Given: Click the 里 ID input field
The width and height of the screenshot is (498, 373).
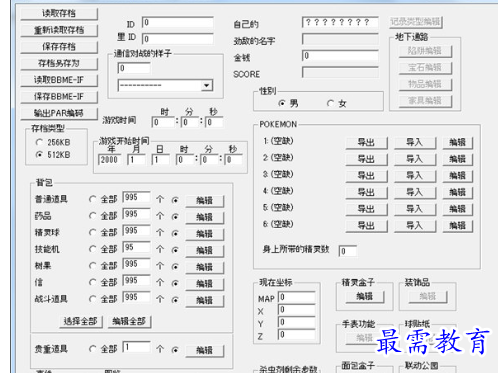Looking at the screenshot, I should pyautogui.click(x=177, y=39).
